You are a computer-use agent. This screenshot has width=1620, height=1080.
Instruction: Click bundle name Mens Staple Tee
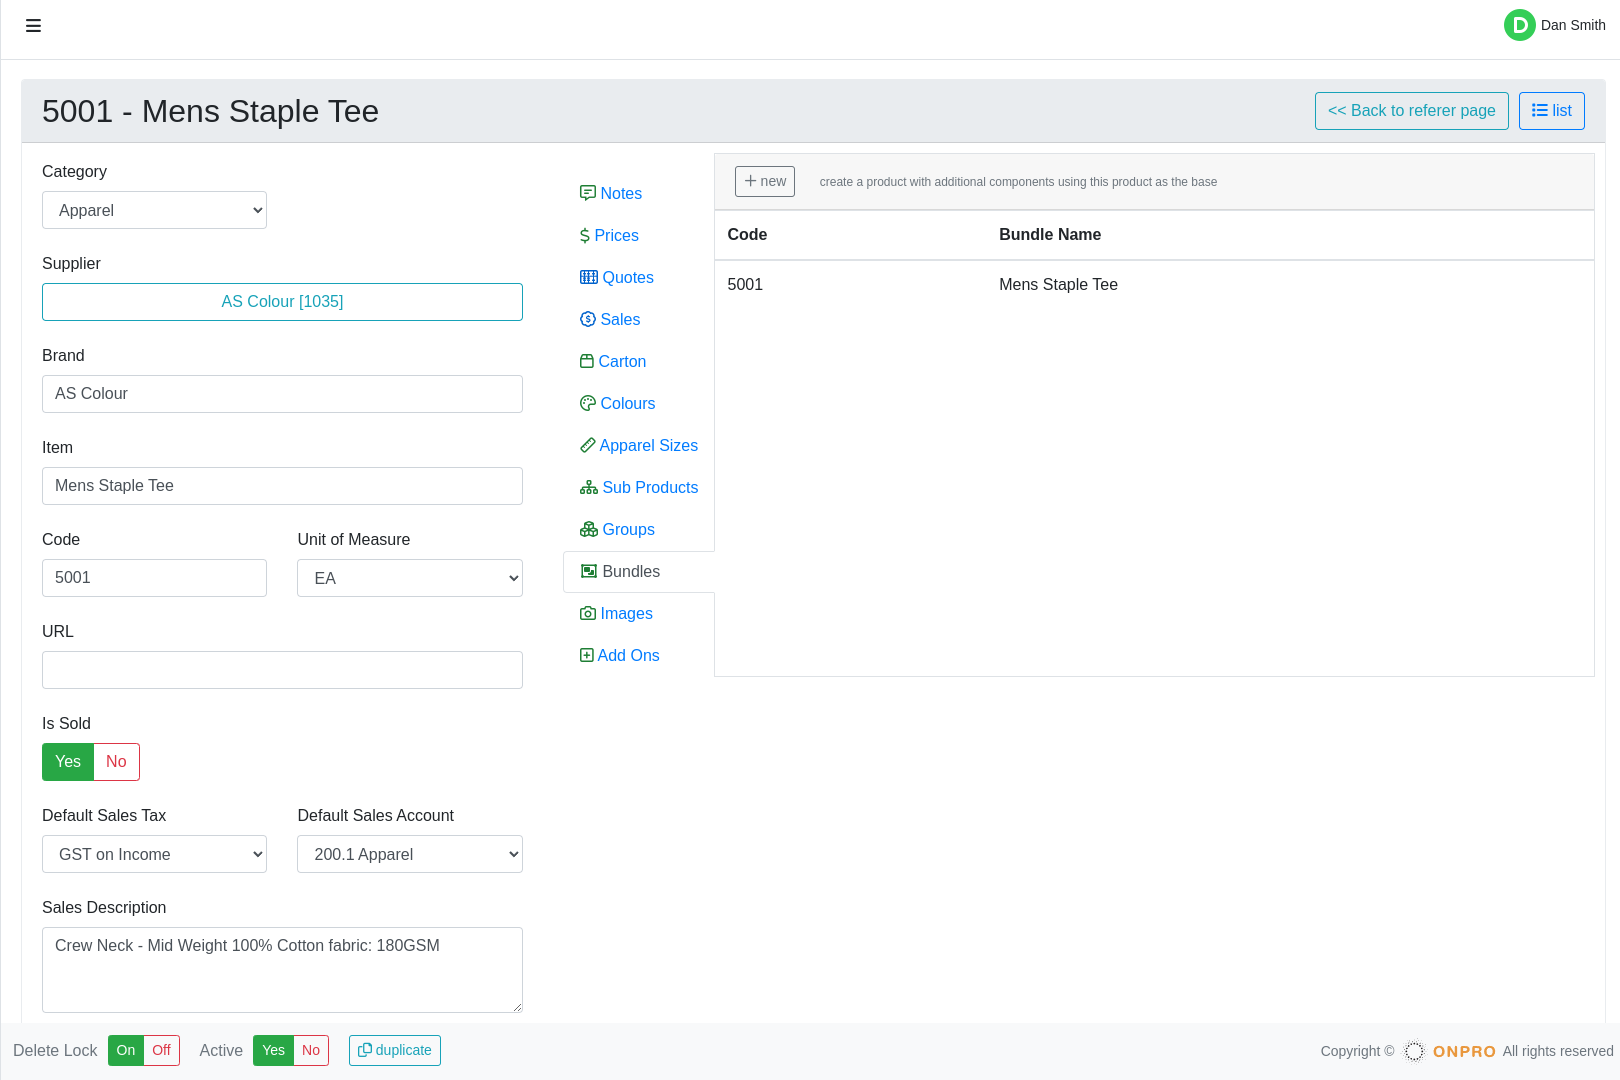pos(1058,285)
